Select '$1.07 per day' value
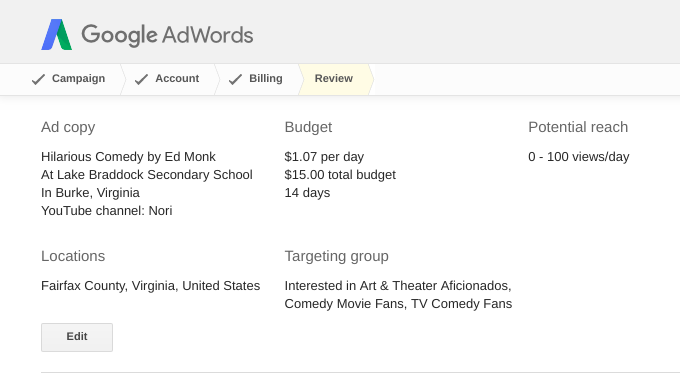The height and width of the screenshot is (379, 680). click(x=324, y=157)
